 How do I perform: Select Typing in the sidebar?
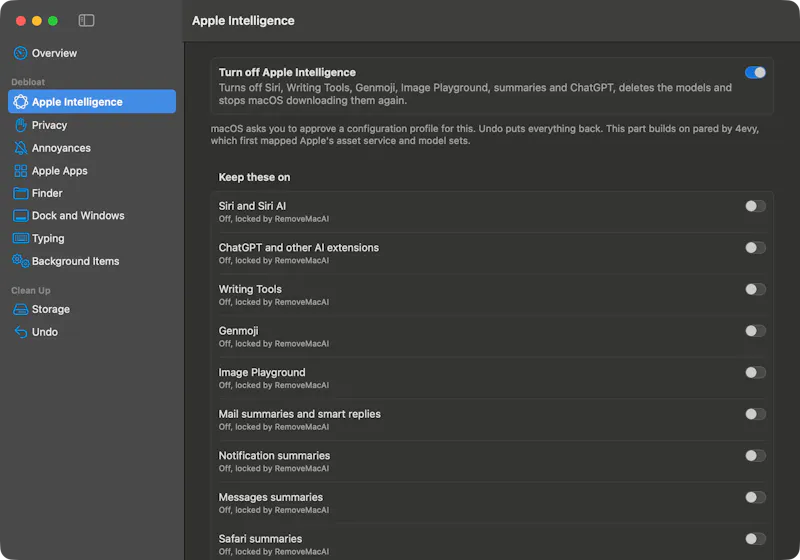(48, 238)
